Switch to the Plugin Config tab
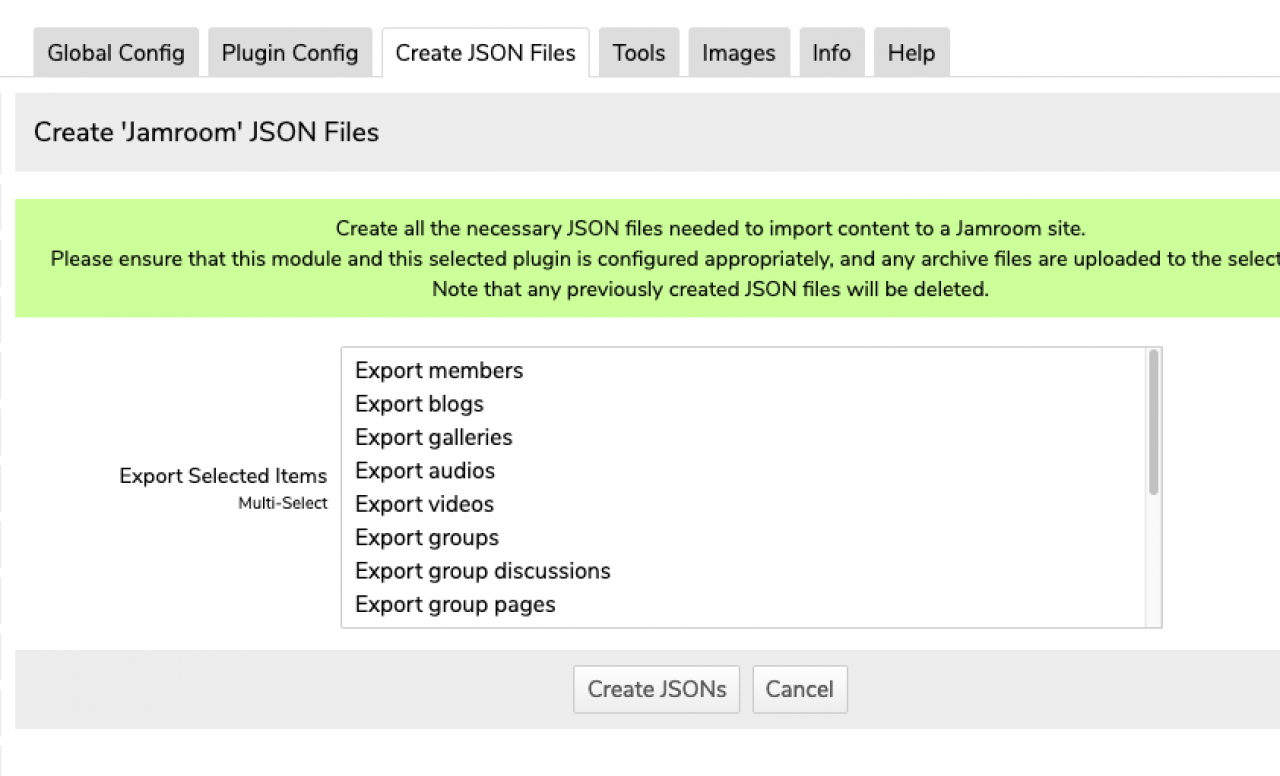Screen dimensions: 1280x776 290,53
